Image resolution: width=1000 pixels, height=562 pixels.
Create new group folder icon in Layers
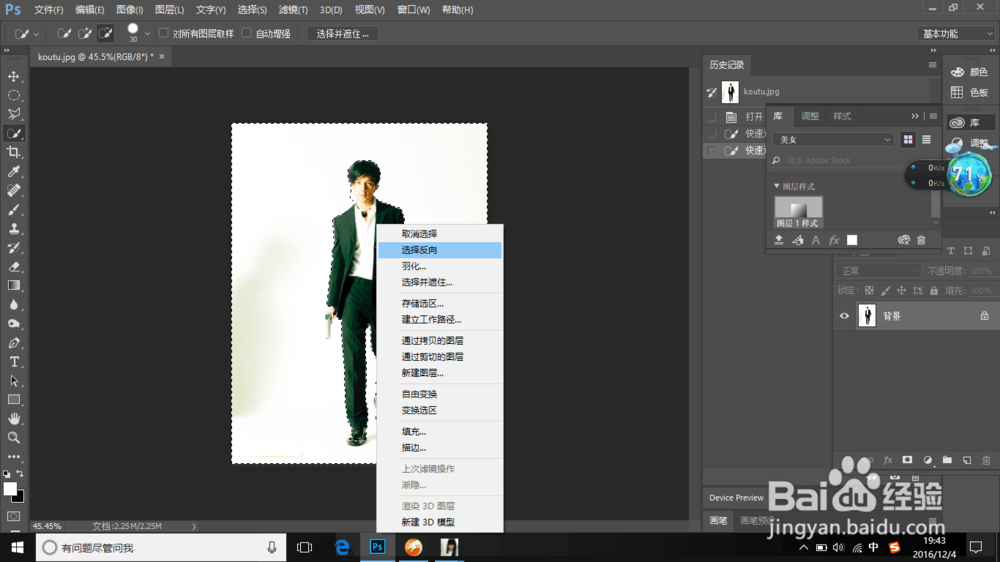pos(947,460)
